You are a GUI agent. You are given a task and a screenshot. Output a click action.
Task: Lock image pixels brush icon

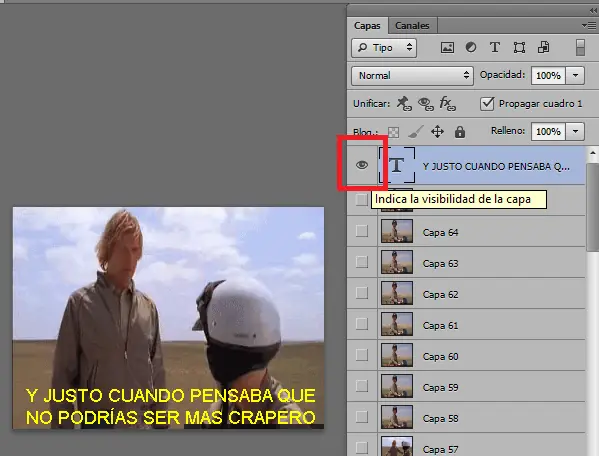pos(416,132)
